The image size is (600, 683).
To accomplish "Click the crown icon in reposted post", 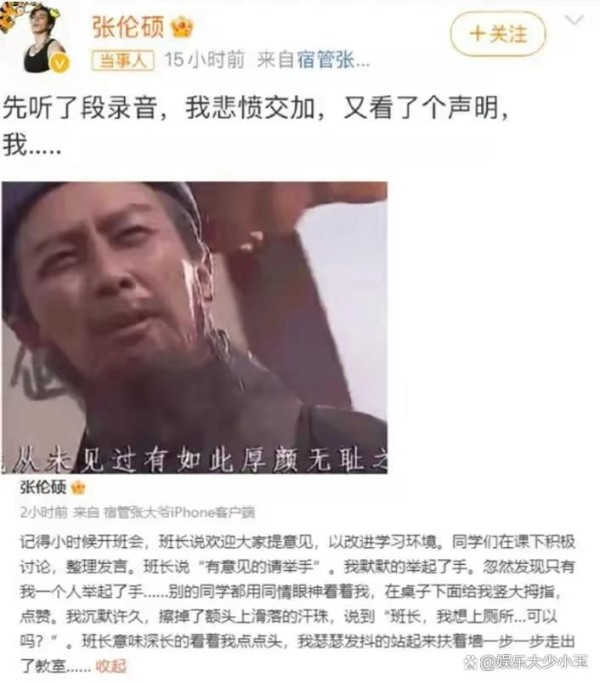I will 78,487.
